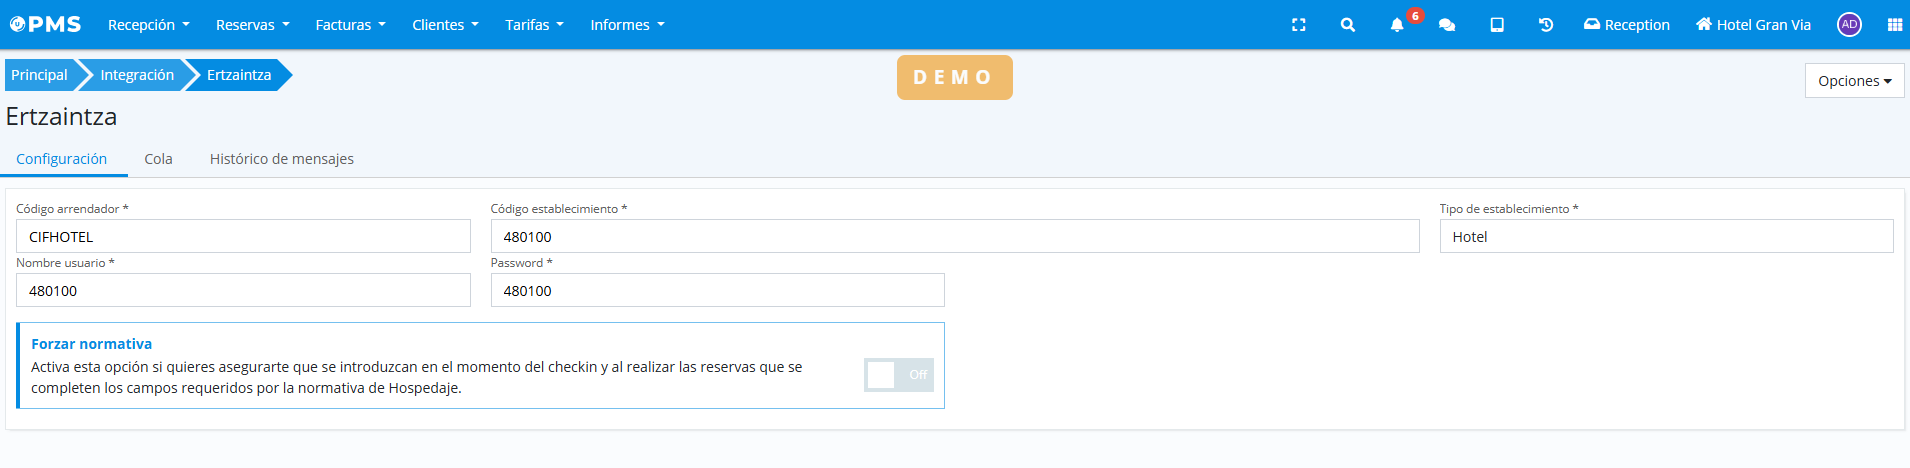The height and width of the screenshot is (468, 1910).
Task: Expand the Opciones dropdown
Action: click(1854, 81)
